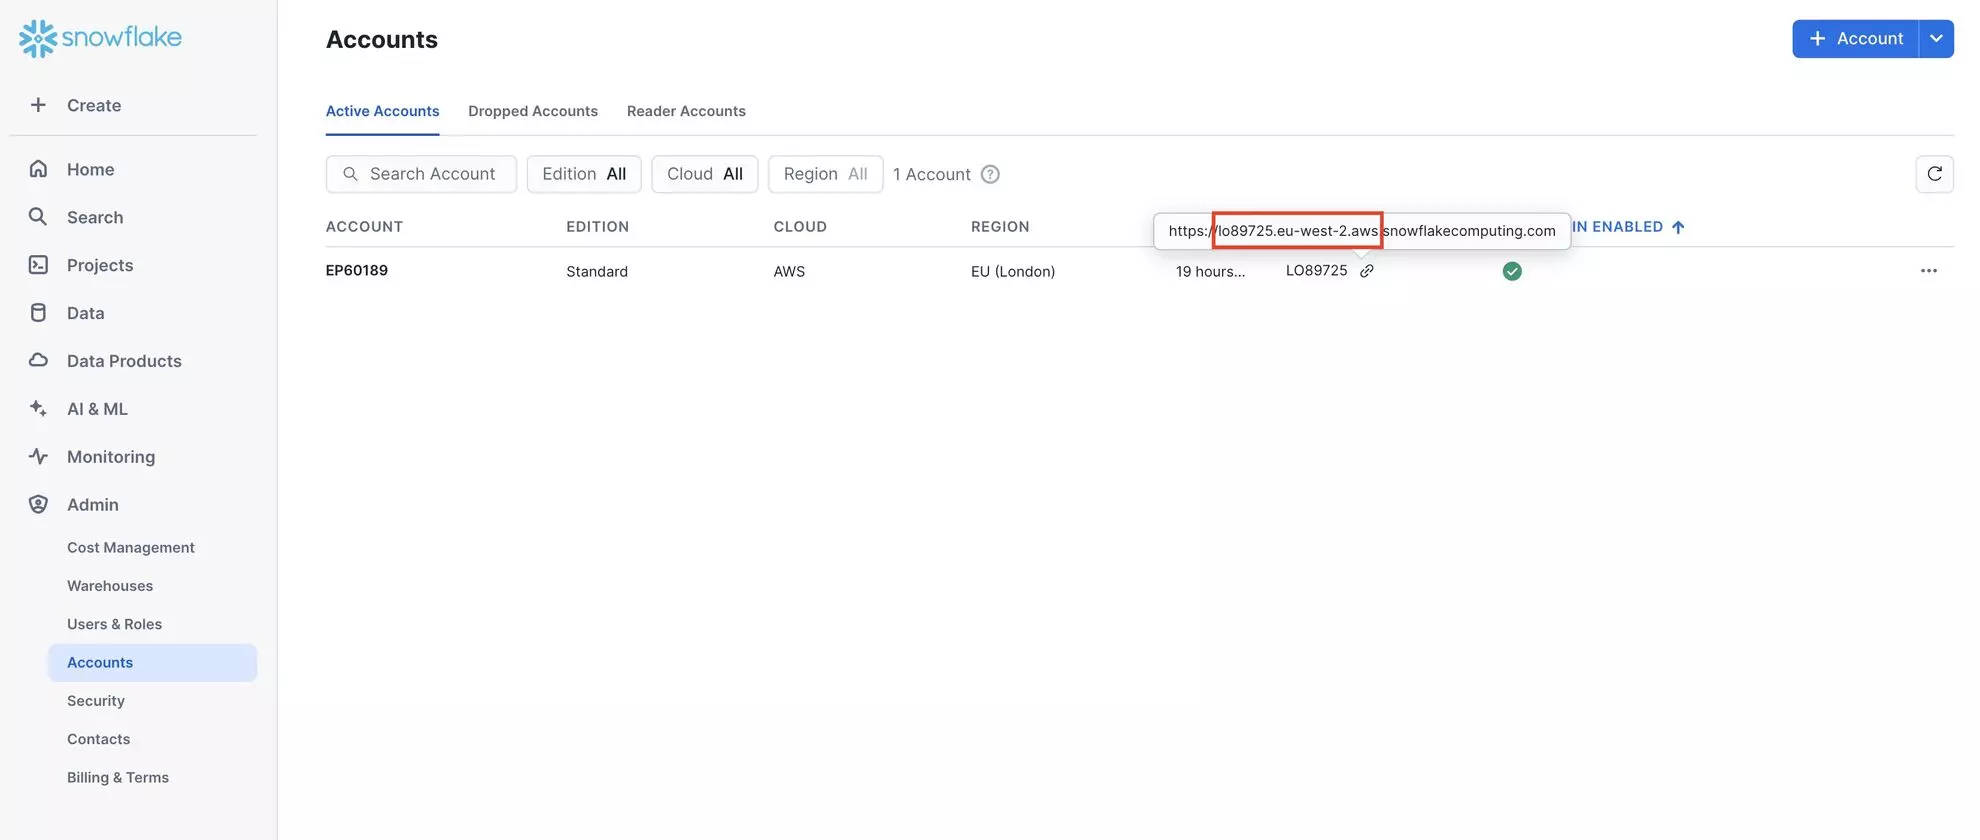Copy the LO89725 account URL link icon

(1367, 271)
